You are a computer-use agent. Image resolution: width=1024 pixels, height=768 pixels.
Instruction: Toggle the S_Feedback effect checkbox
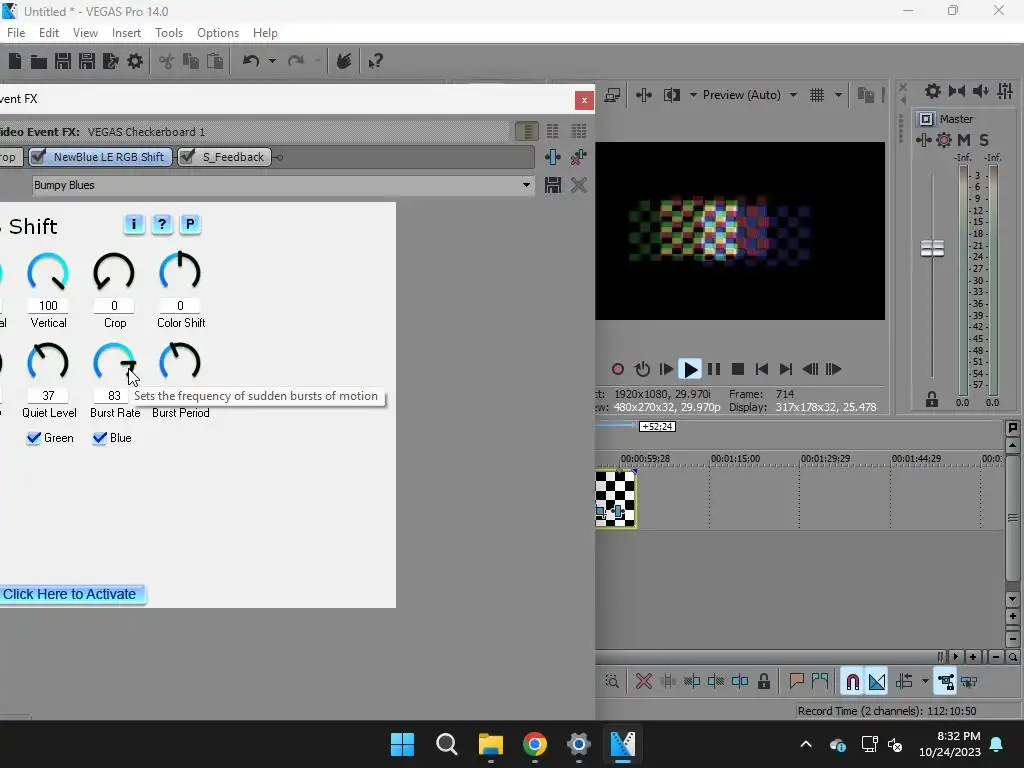point(187,156)
